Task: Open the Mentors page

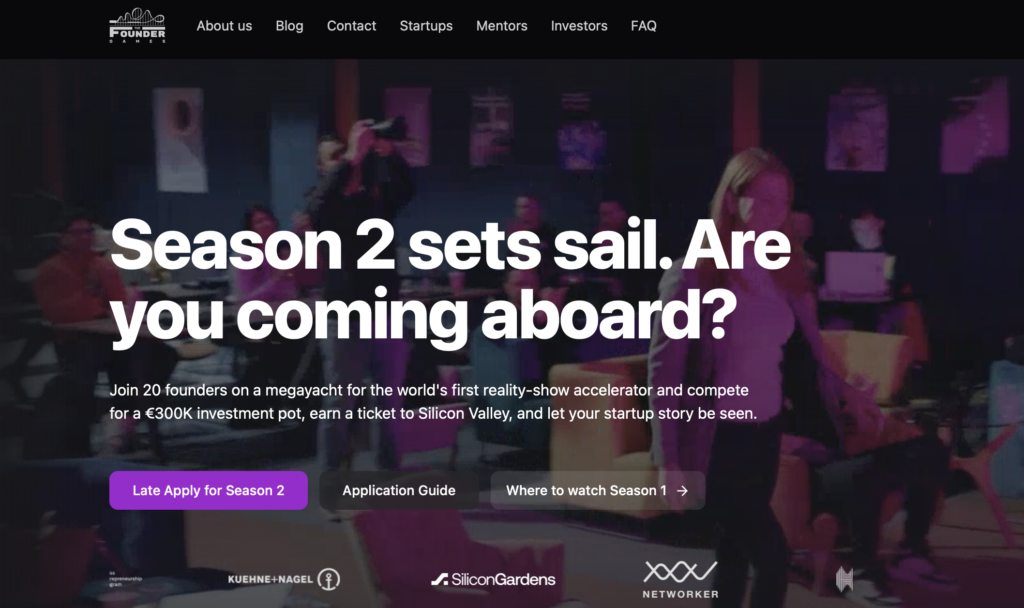Action: tap(502, 26)
